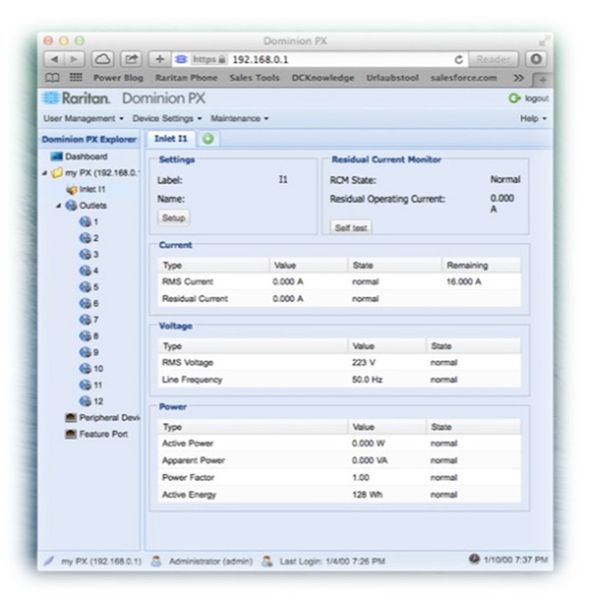Open the Urlaubstool bookmark

pos(392,78)
